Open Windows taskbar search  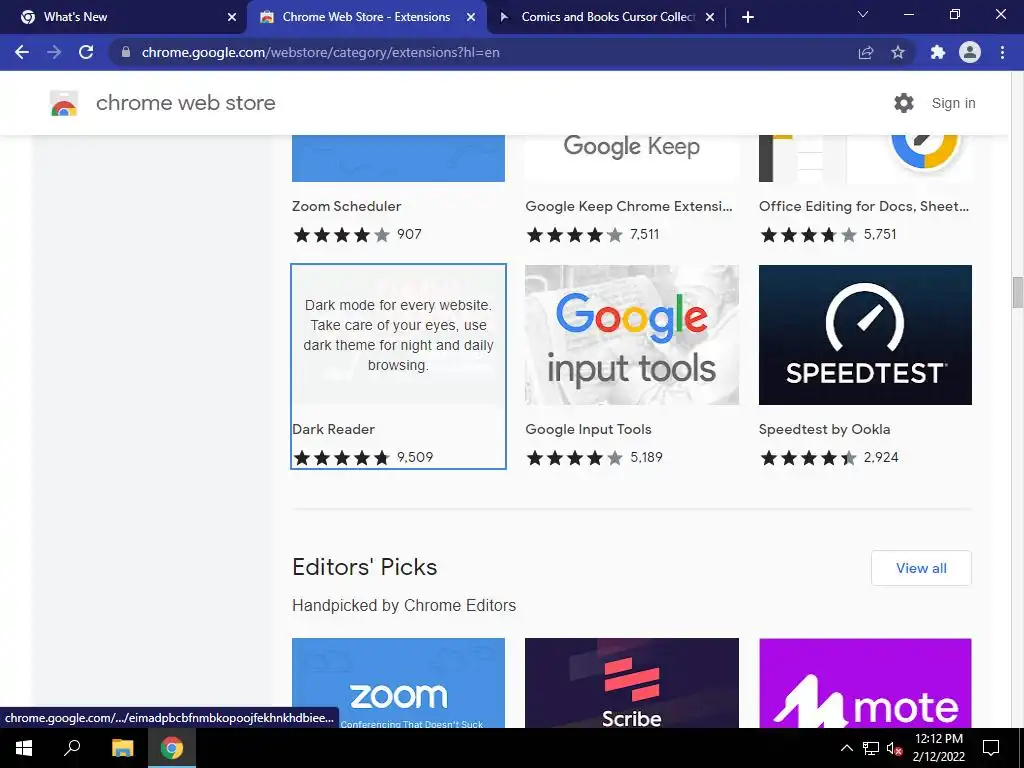coord(72,748)
